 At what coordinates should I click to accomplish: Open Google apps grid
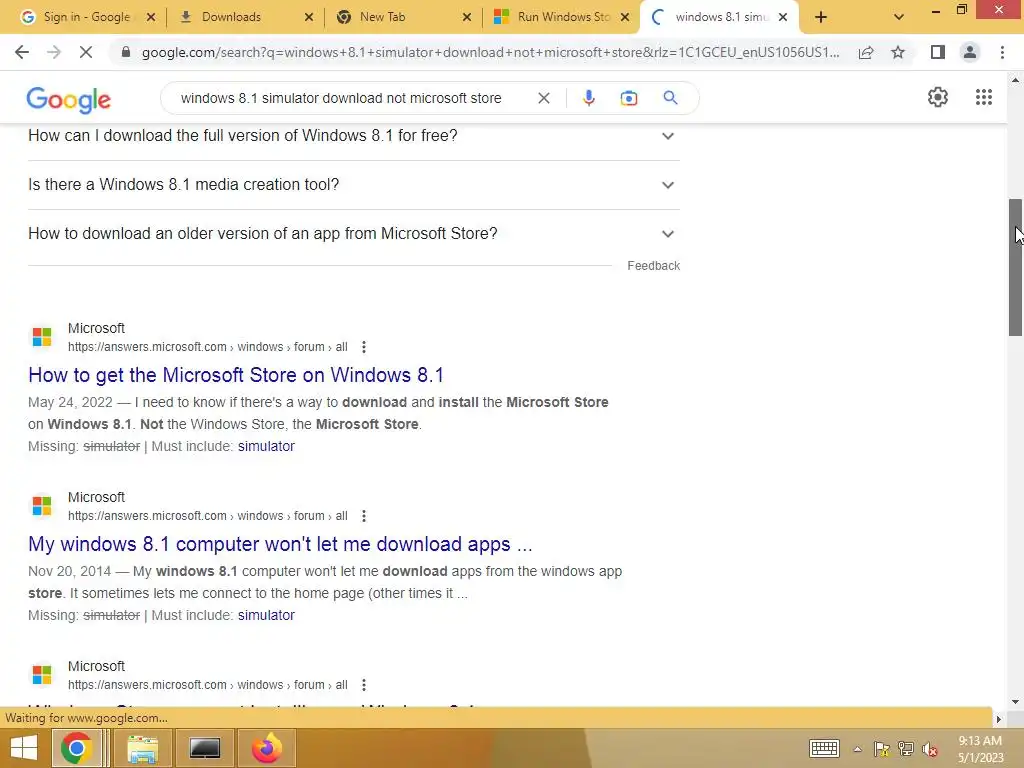tap(984, 97)
